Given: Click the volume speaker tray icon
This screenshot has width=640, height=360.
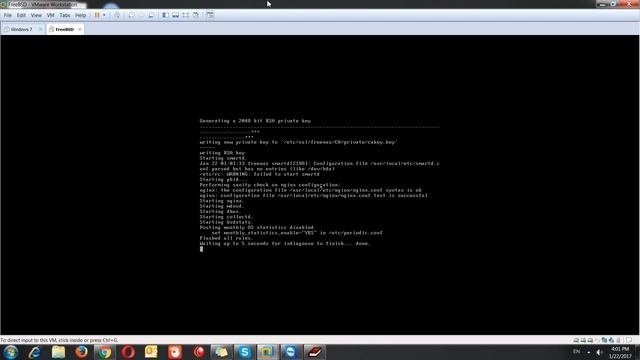Looking at the screenshot, I should click(600, 352).
